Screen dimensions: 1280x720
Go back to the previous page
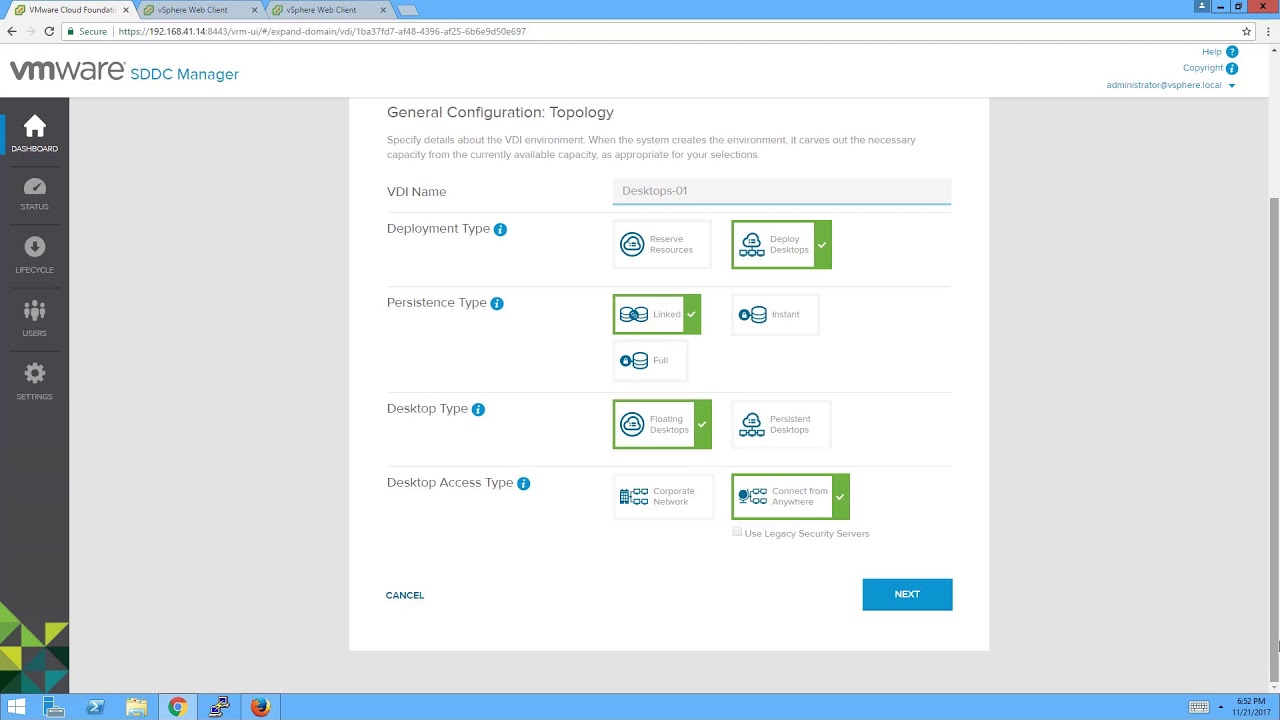pos(12,31)
